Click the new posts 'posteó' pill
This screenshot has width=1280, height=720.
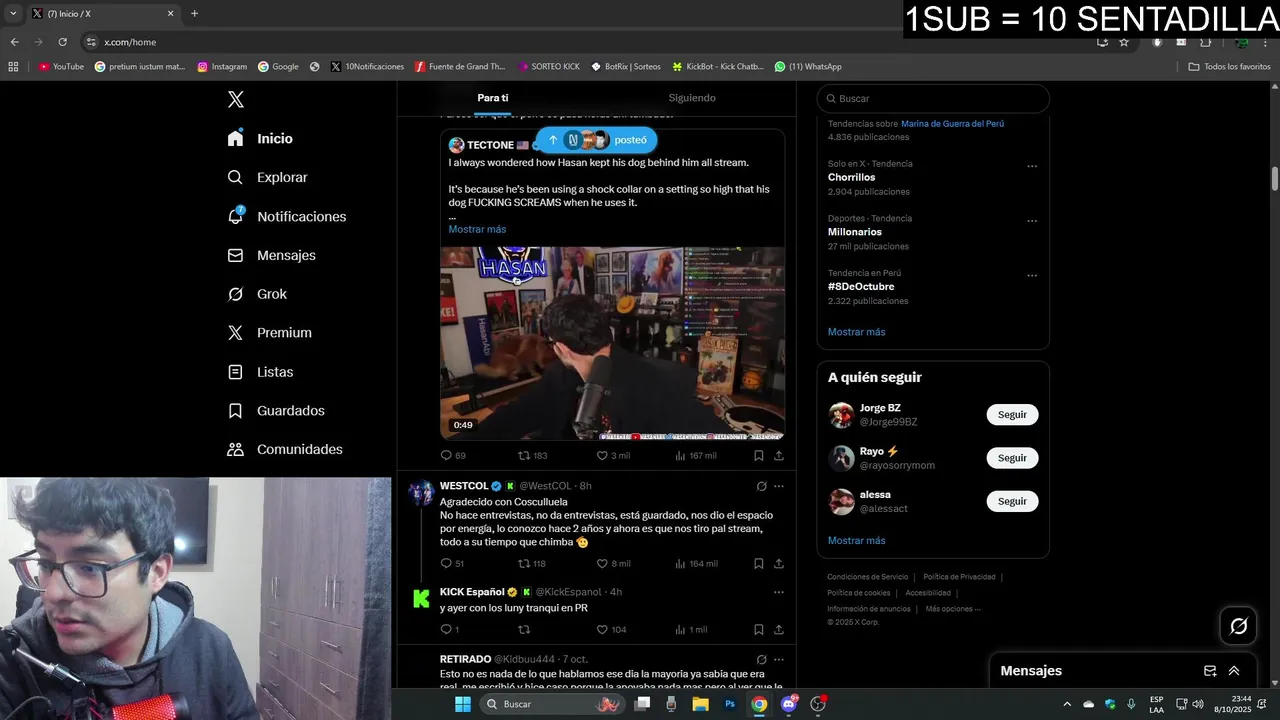coord(596,140)
